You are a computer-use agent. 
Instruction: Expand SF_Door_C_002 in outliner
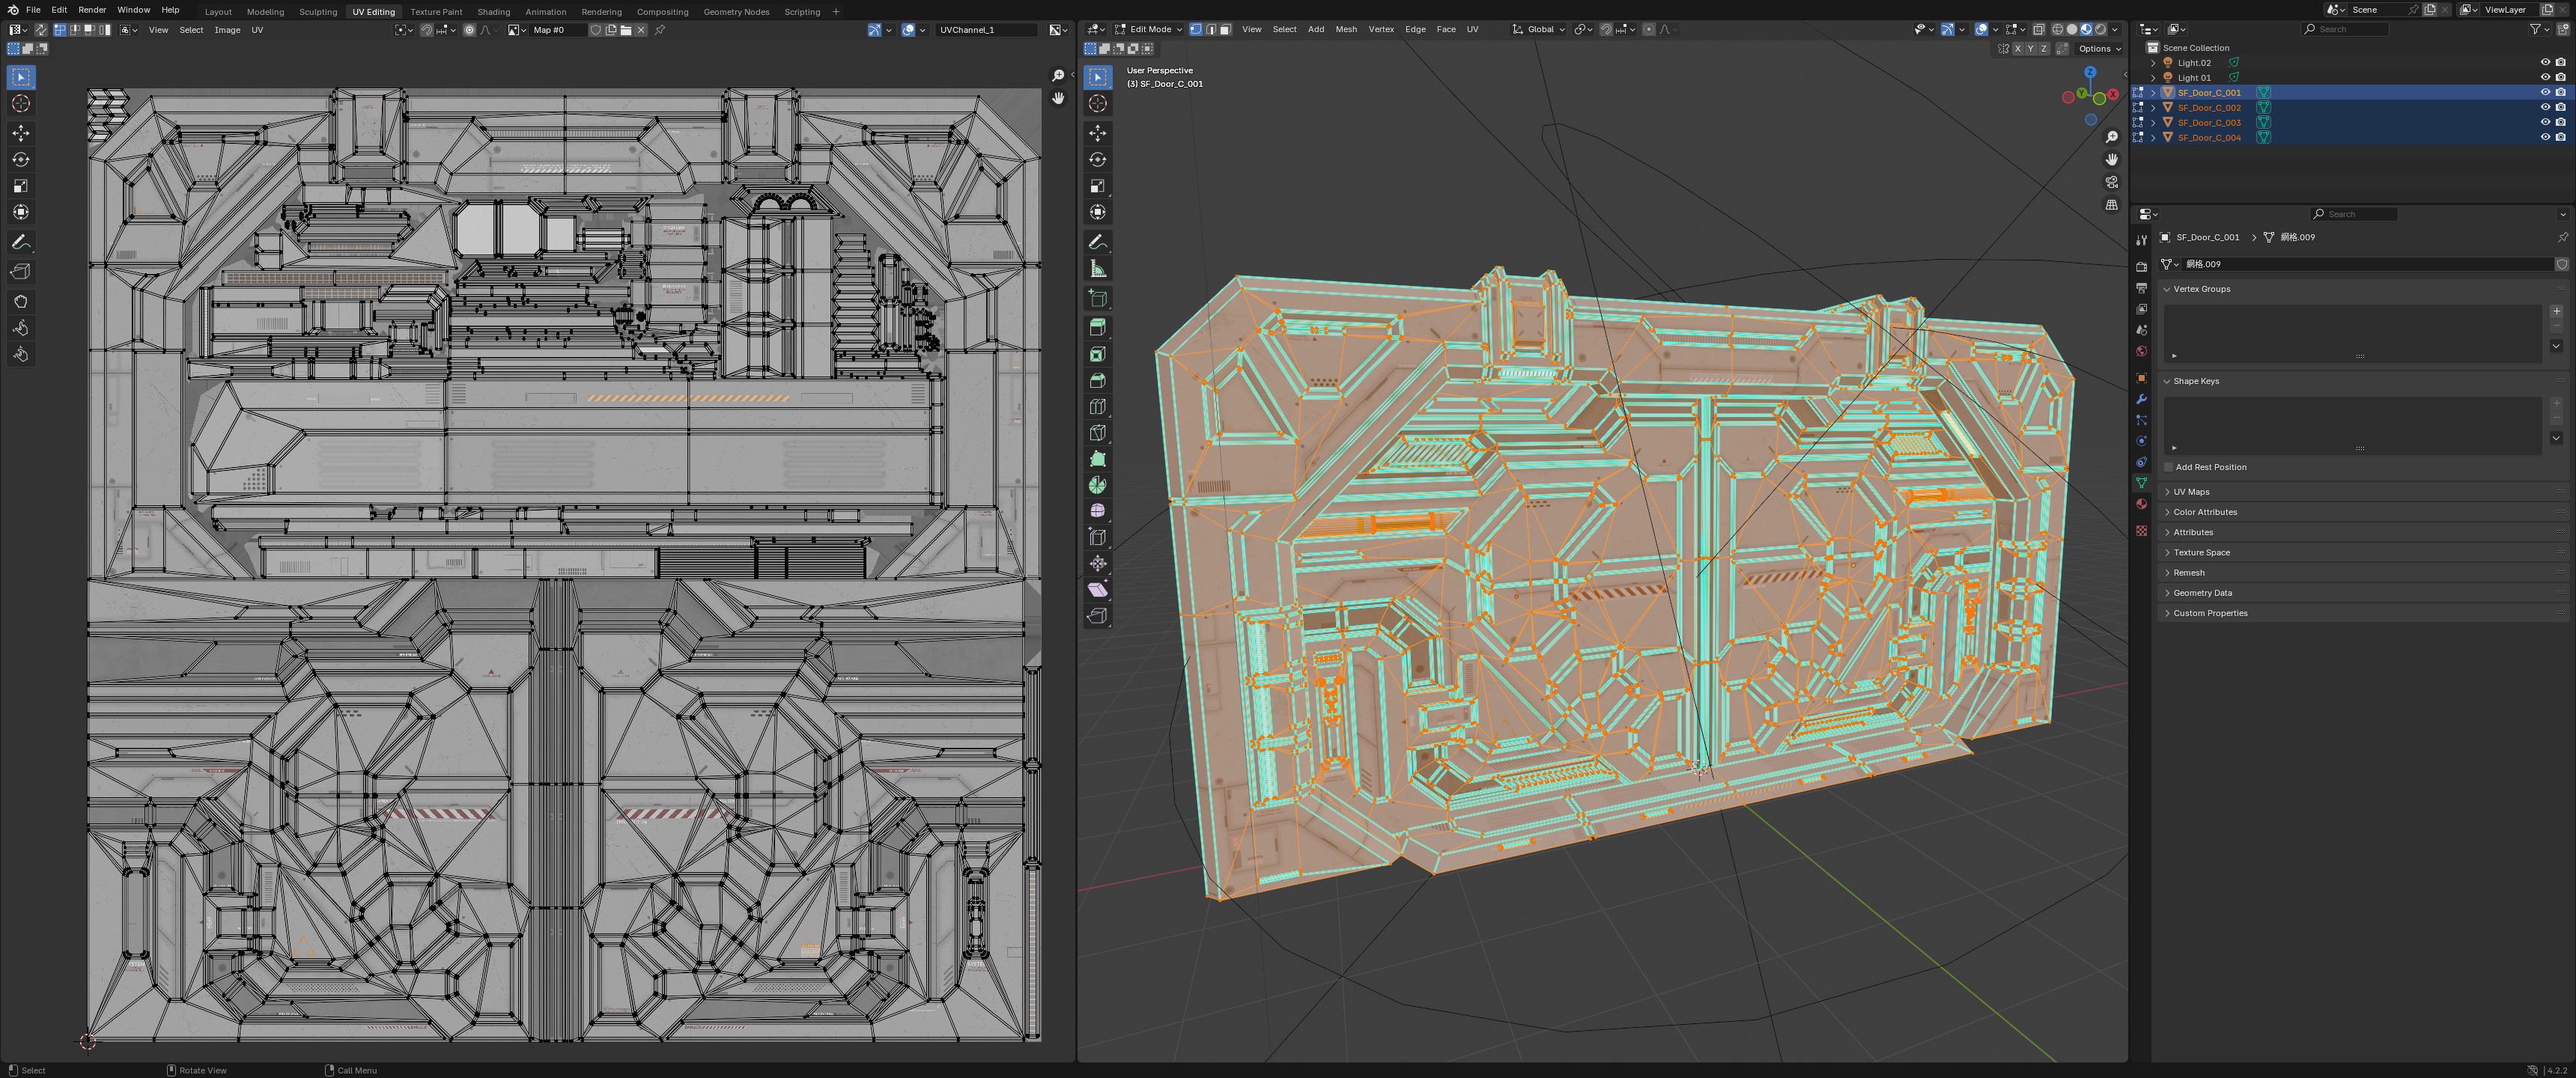2153,107
